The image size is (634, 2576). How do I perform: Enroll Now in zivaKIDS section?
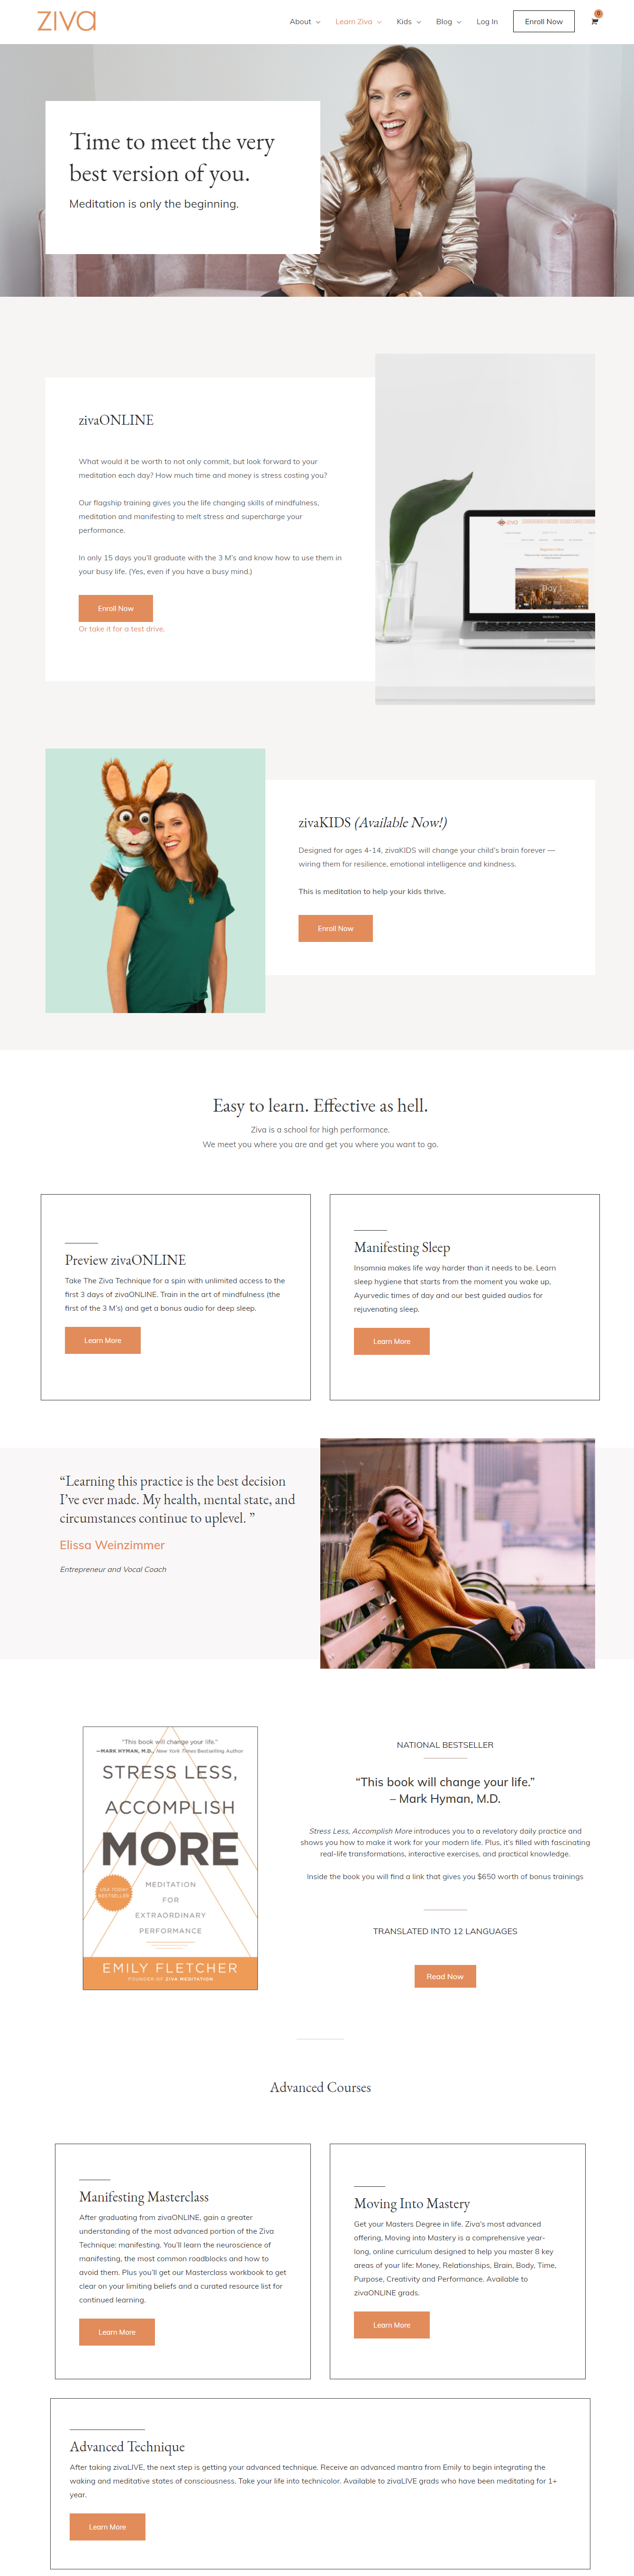coord(335,928)
